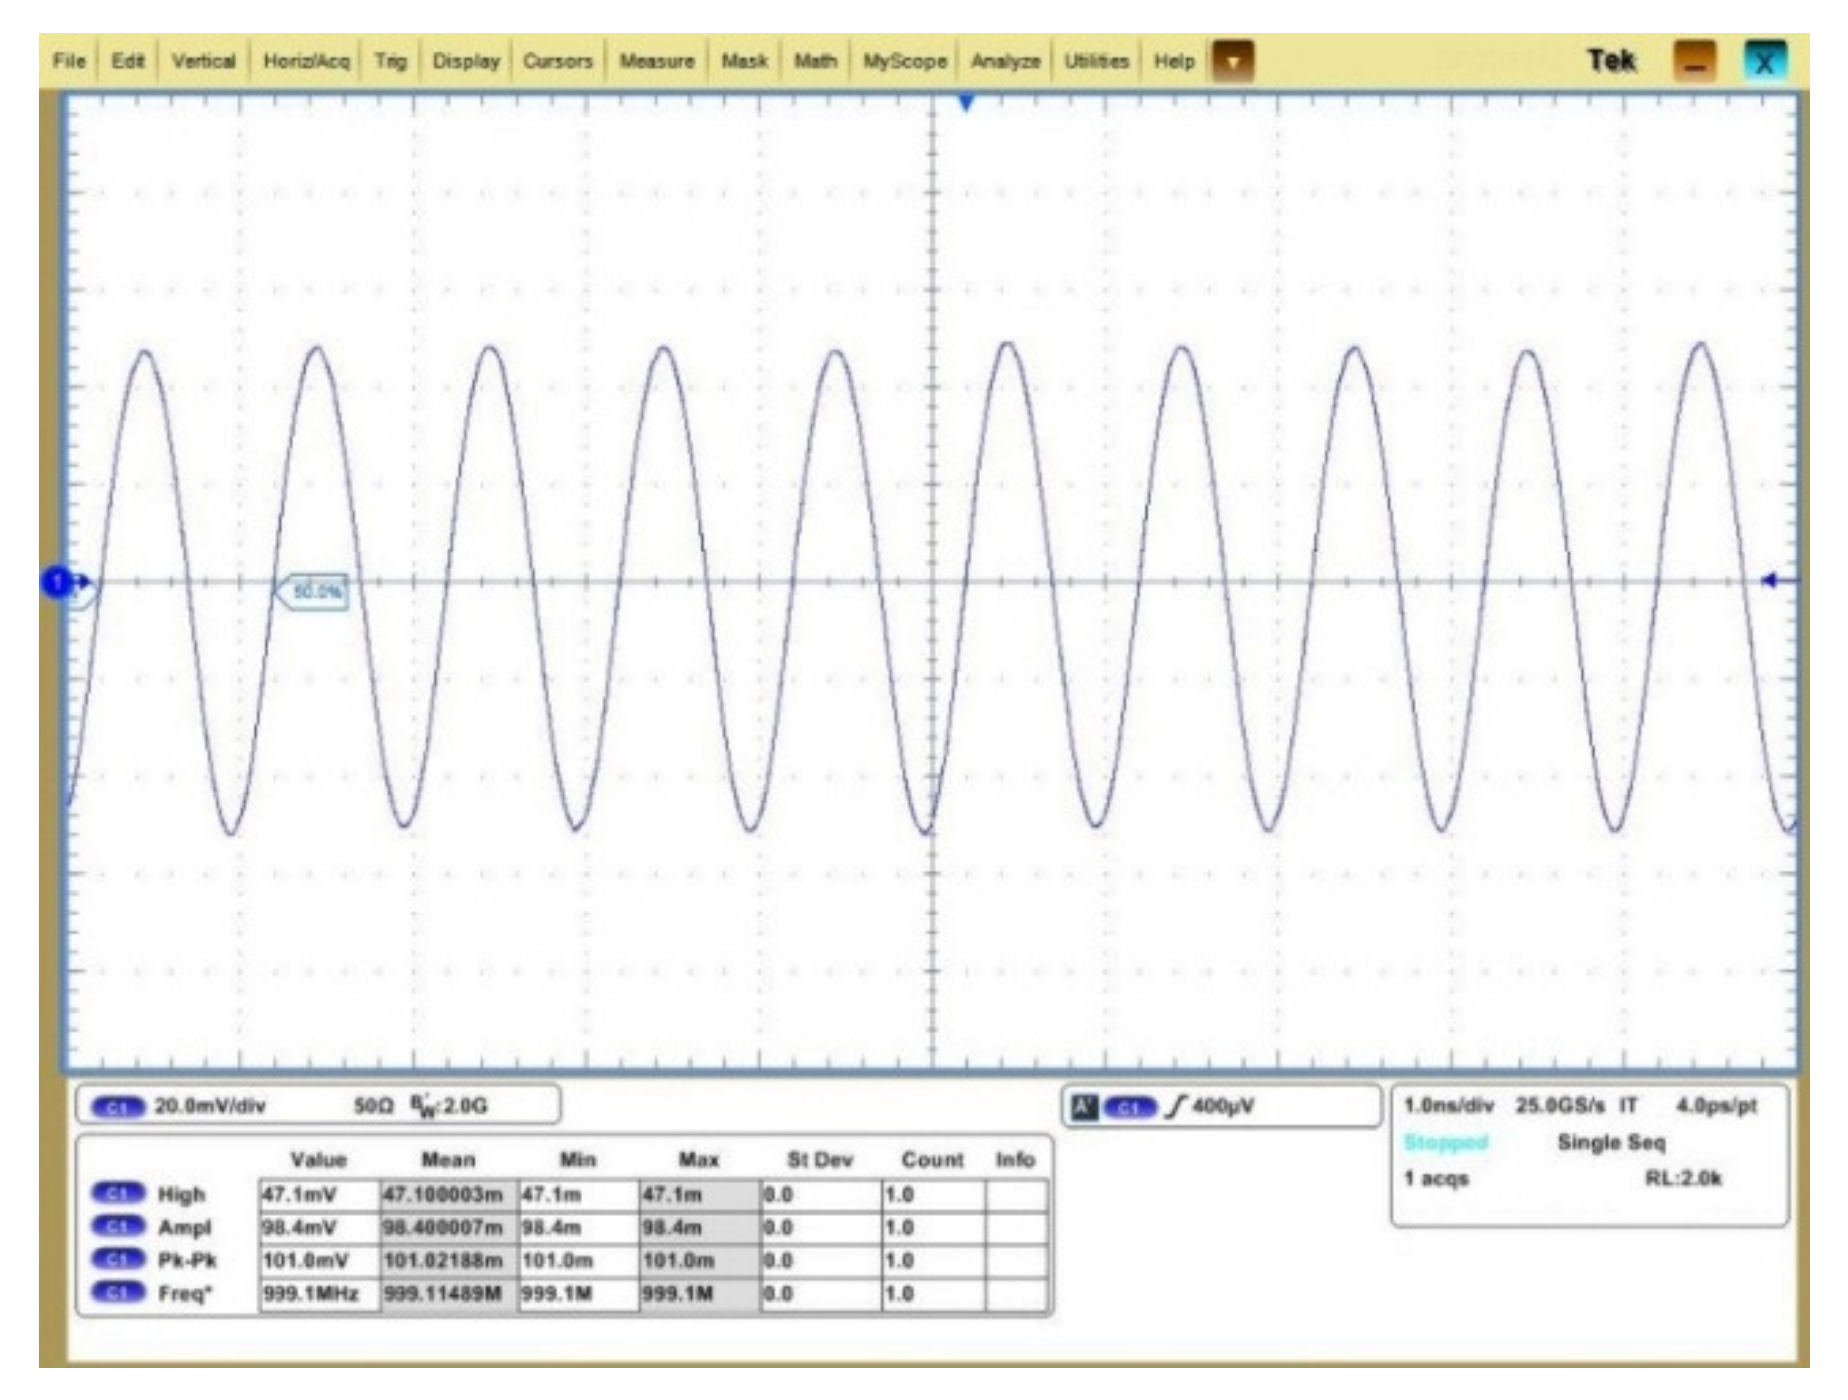
Task: Open the Mask menu
Action: click(744, 61)
